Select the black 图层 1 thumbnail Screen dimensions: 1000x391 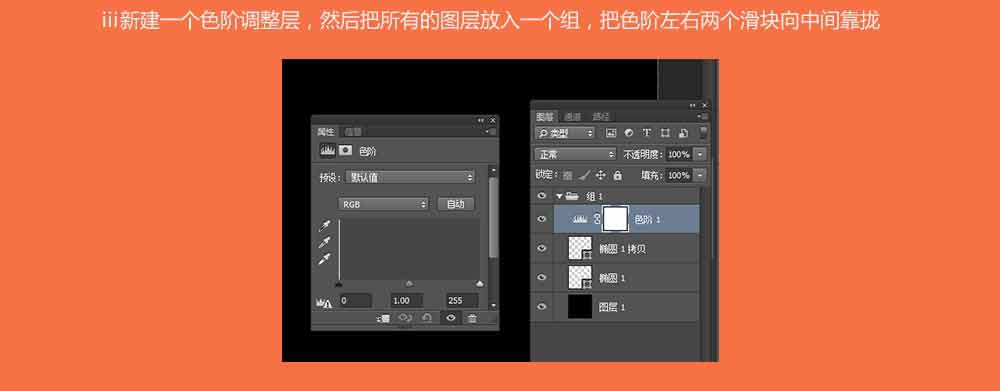[580, 307]
